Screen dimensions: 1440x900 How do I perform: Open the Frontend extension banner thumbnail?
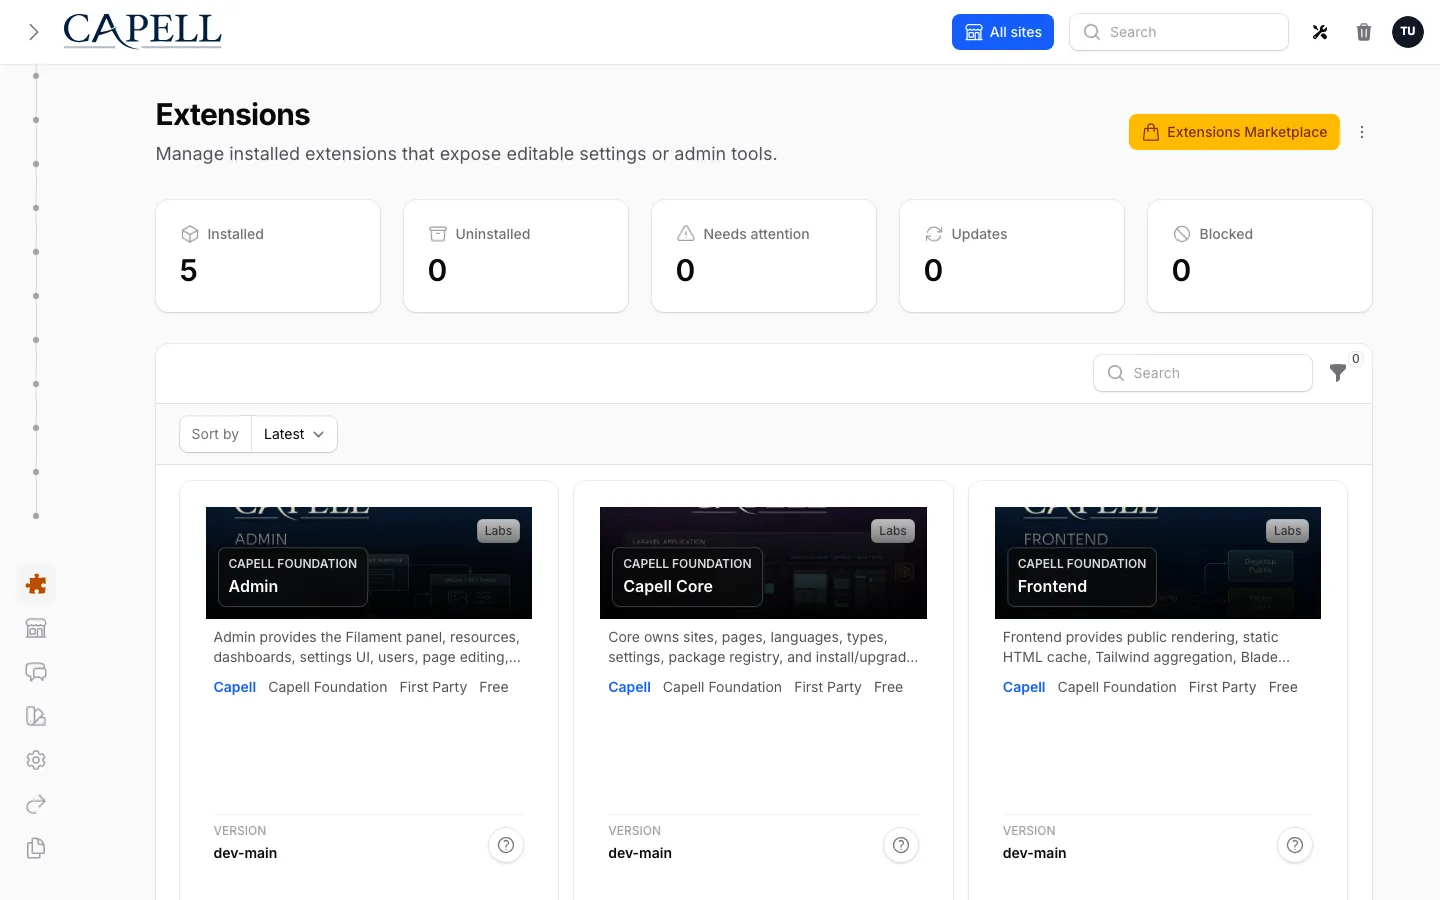[x=1158, y=563]
